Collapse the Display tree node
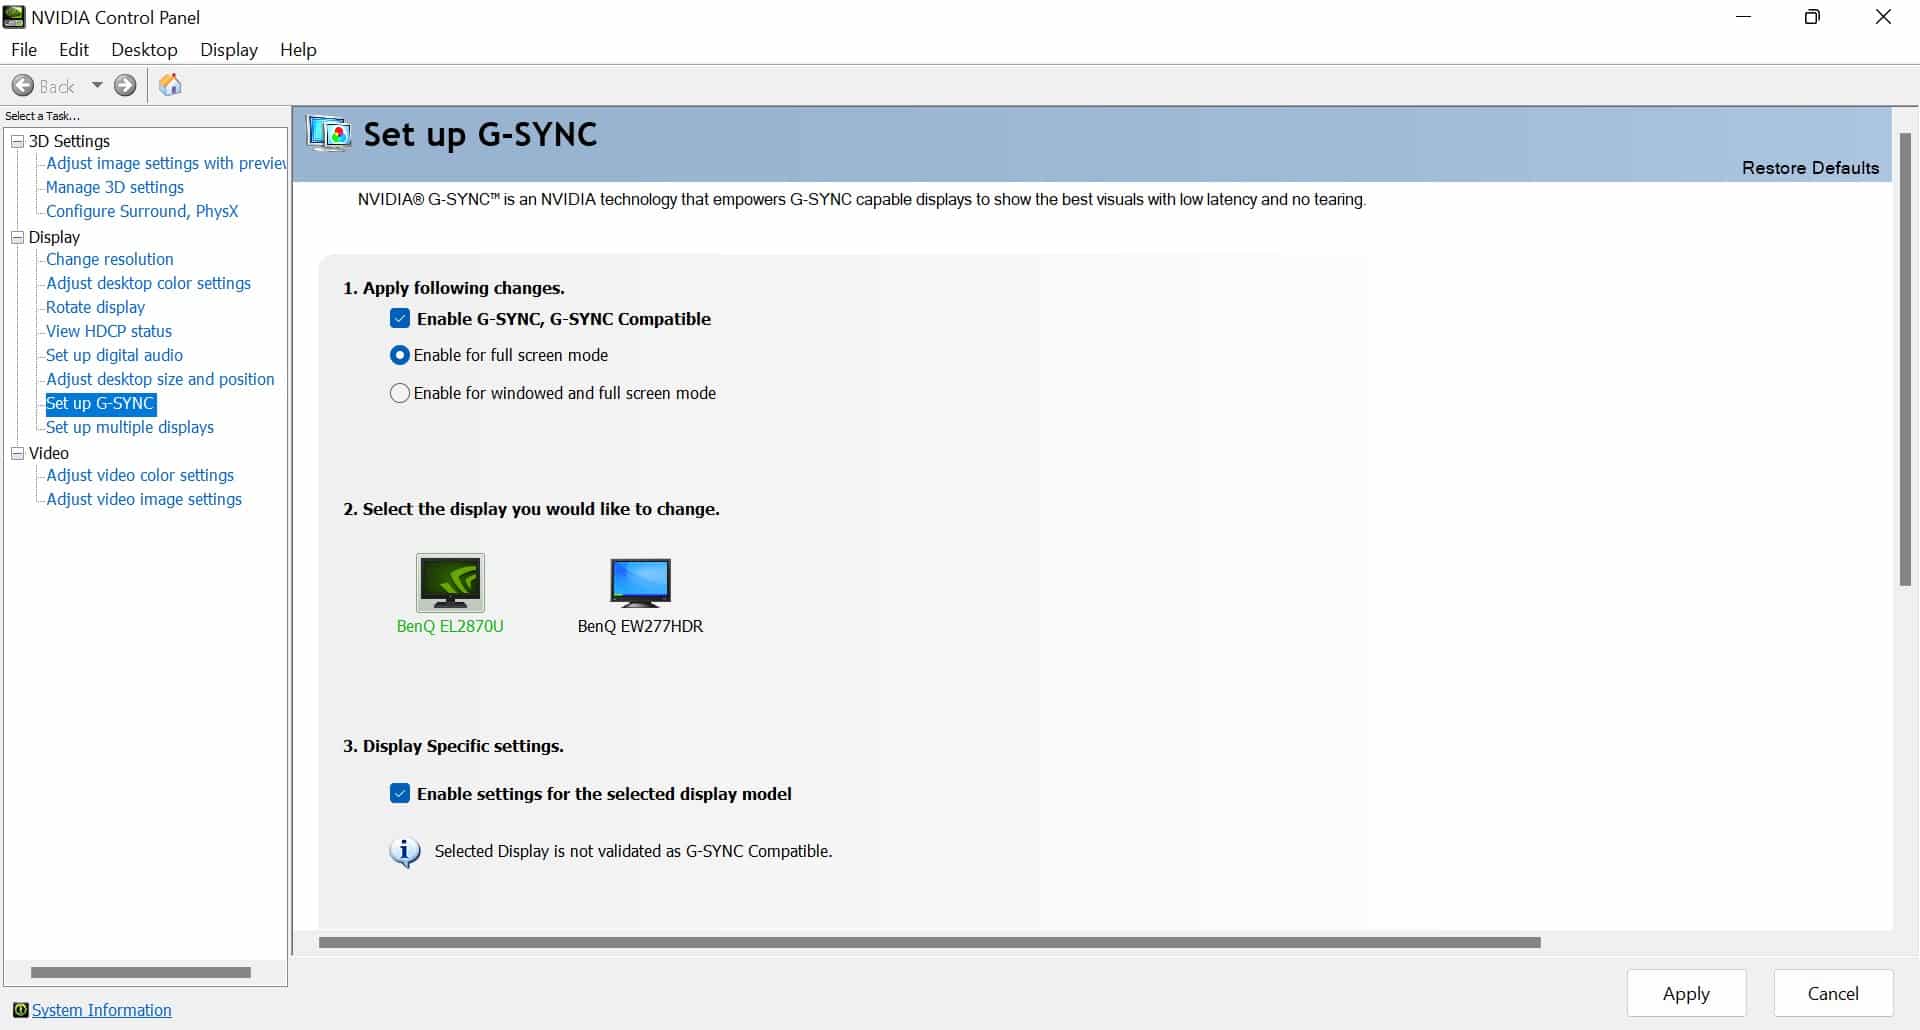This screenshot has height=1030, width=1920. 17,237
